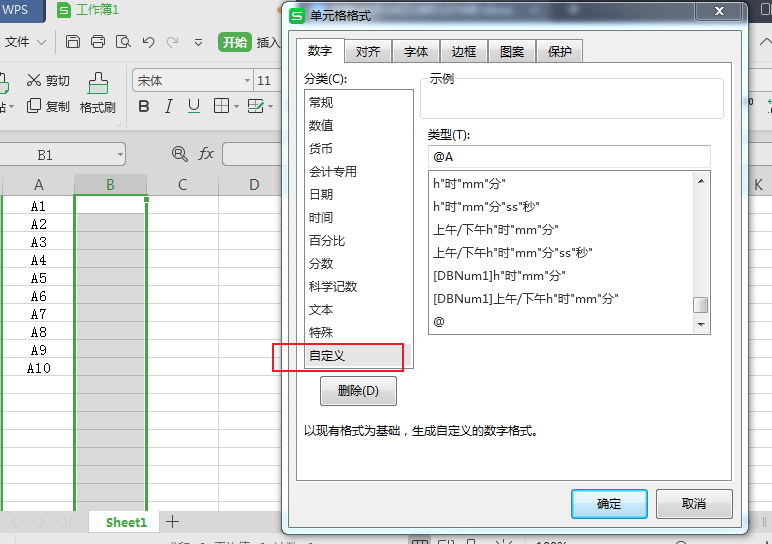This screenshot has height=544, width=772.
Task: Select 时间 category
Action: tap(358, 218)
